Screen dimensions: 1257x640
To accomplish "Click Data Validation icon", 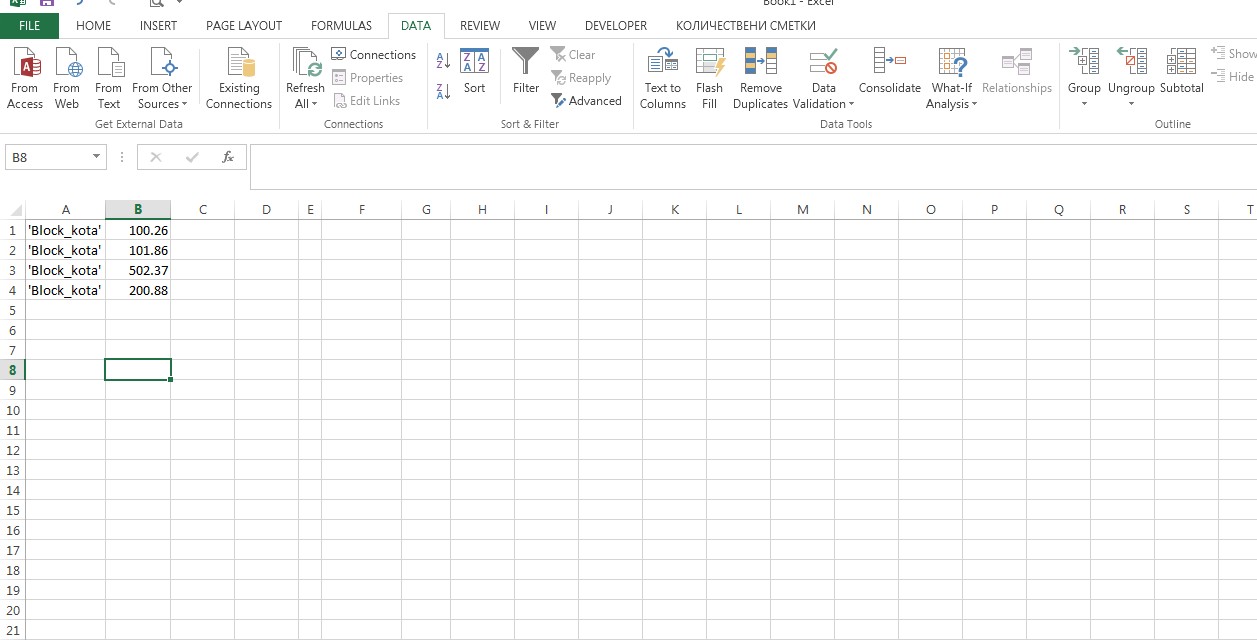I will (824, 64).
